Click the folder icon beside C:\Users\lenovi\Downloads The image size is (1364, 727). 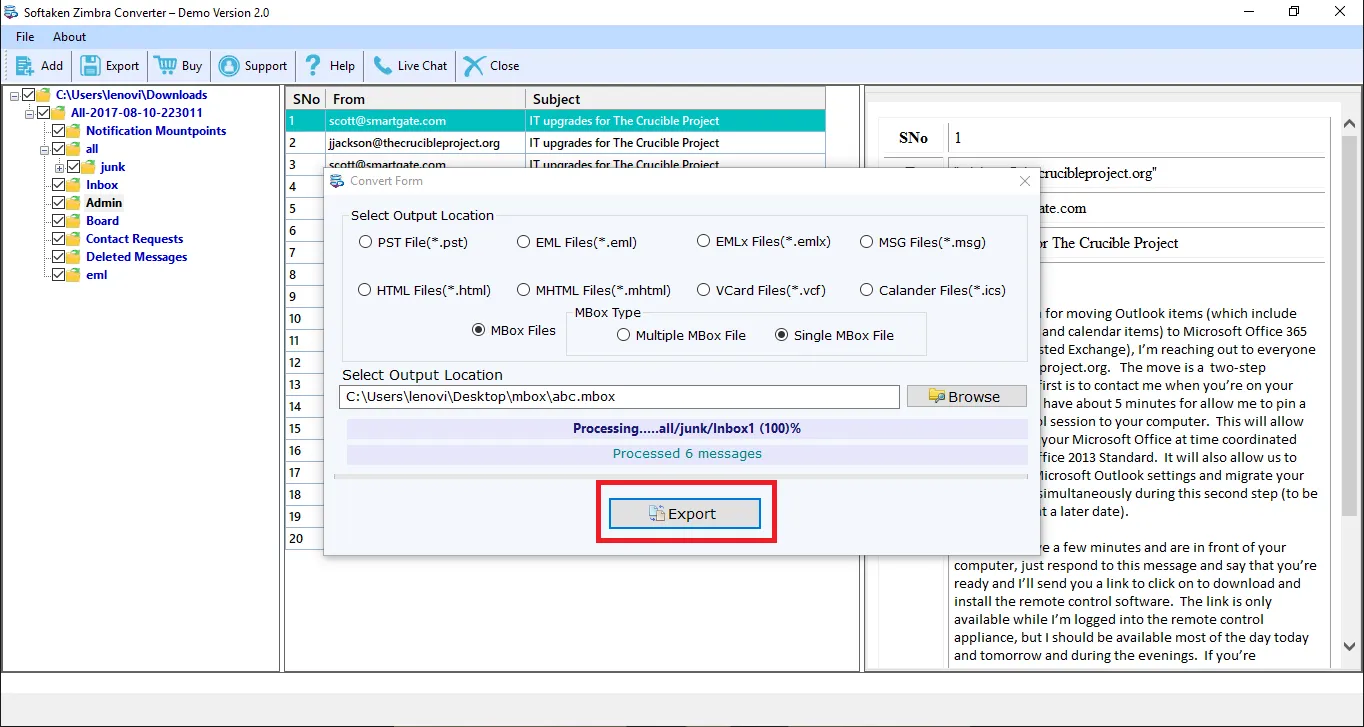44,95
